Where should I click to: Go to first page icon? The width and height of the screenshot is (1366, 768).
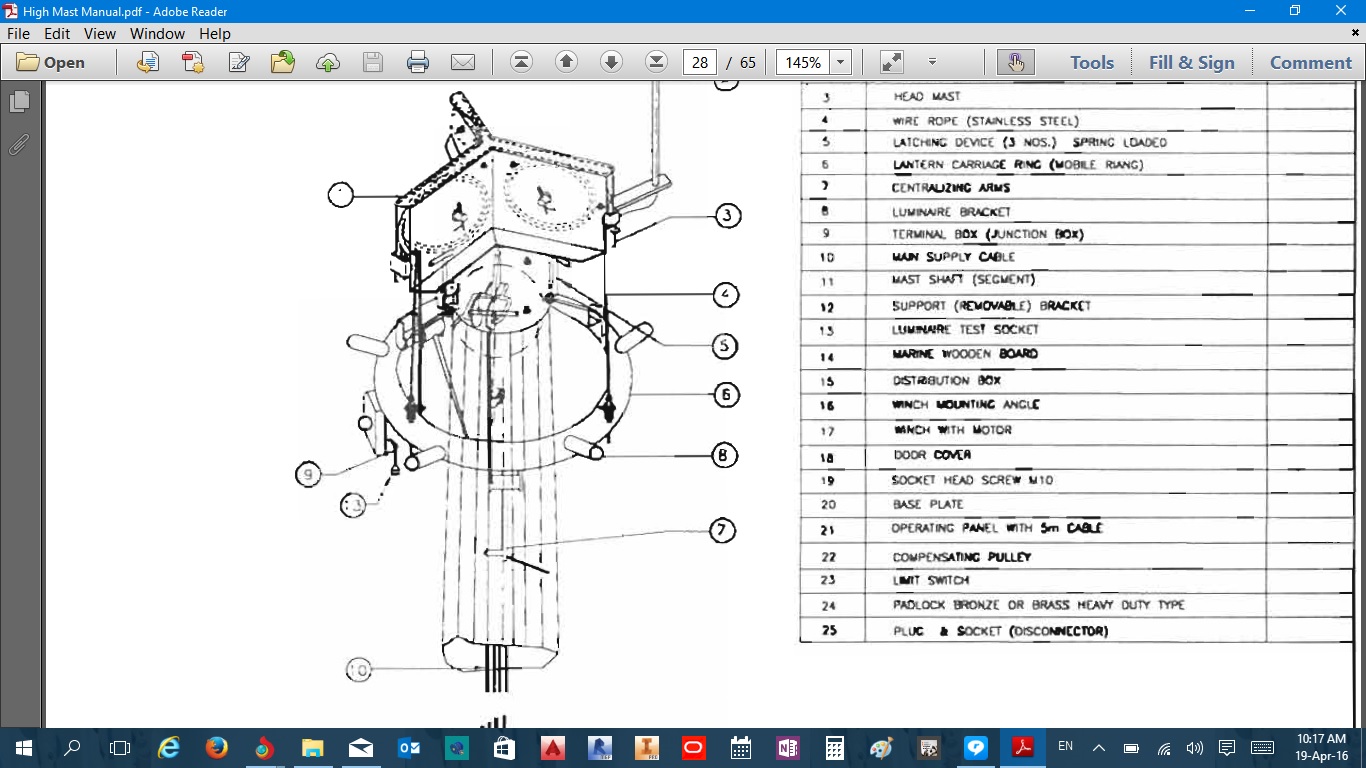pos(521,62)
